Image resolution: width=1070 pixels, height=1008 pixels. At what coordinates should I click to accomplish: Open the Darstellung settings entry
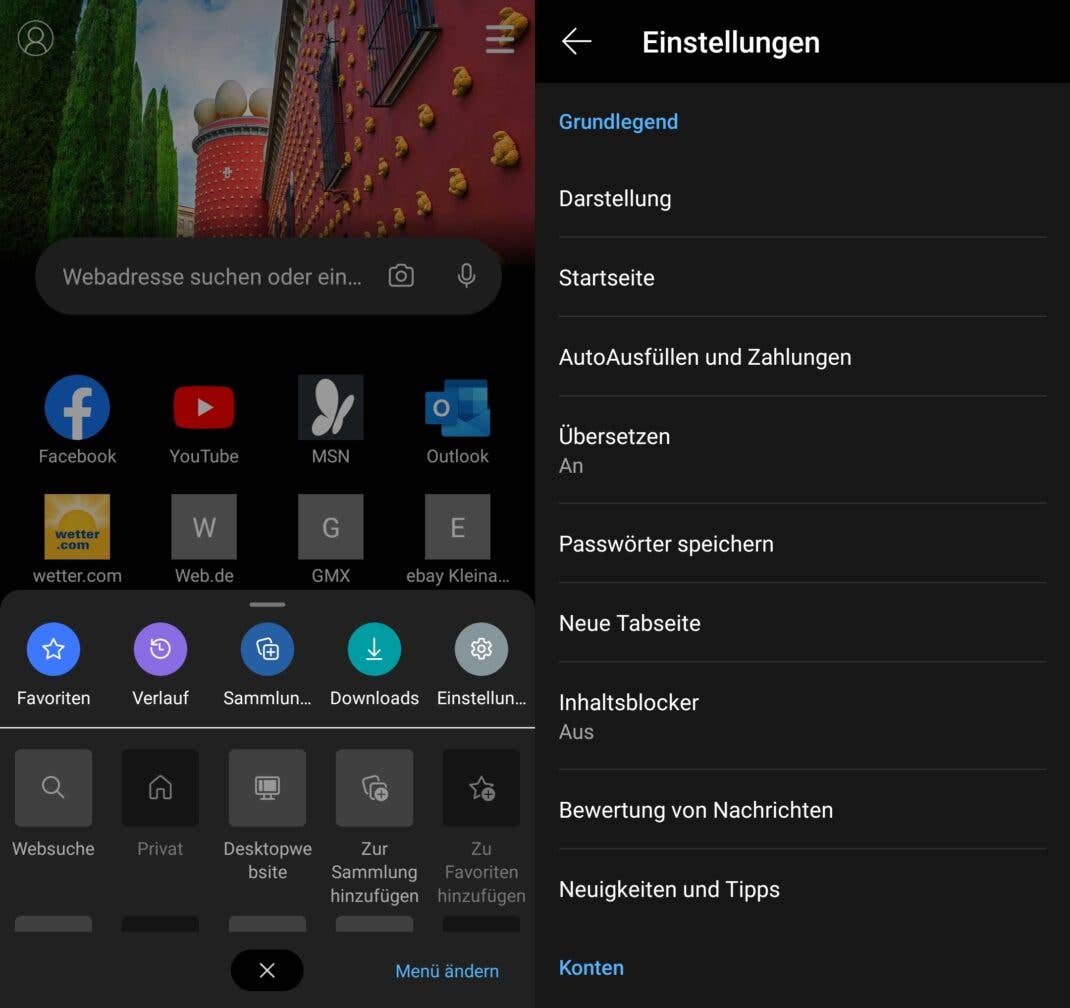coord(801,198)
